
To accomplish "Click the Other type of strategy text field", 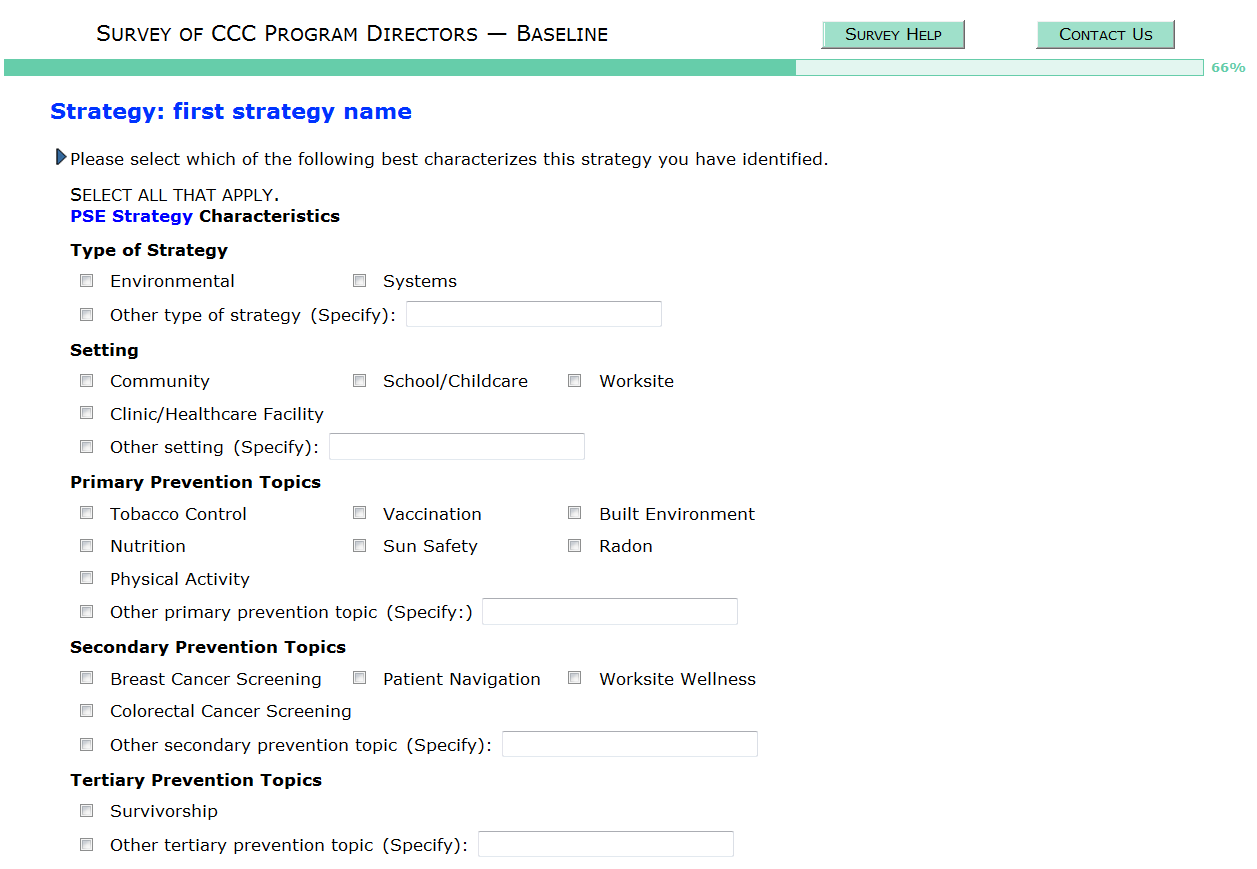I will point(533,314).
